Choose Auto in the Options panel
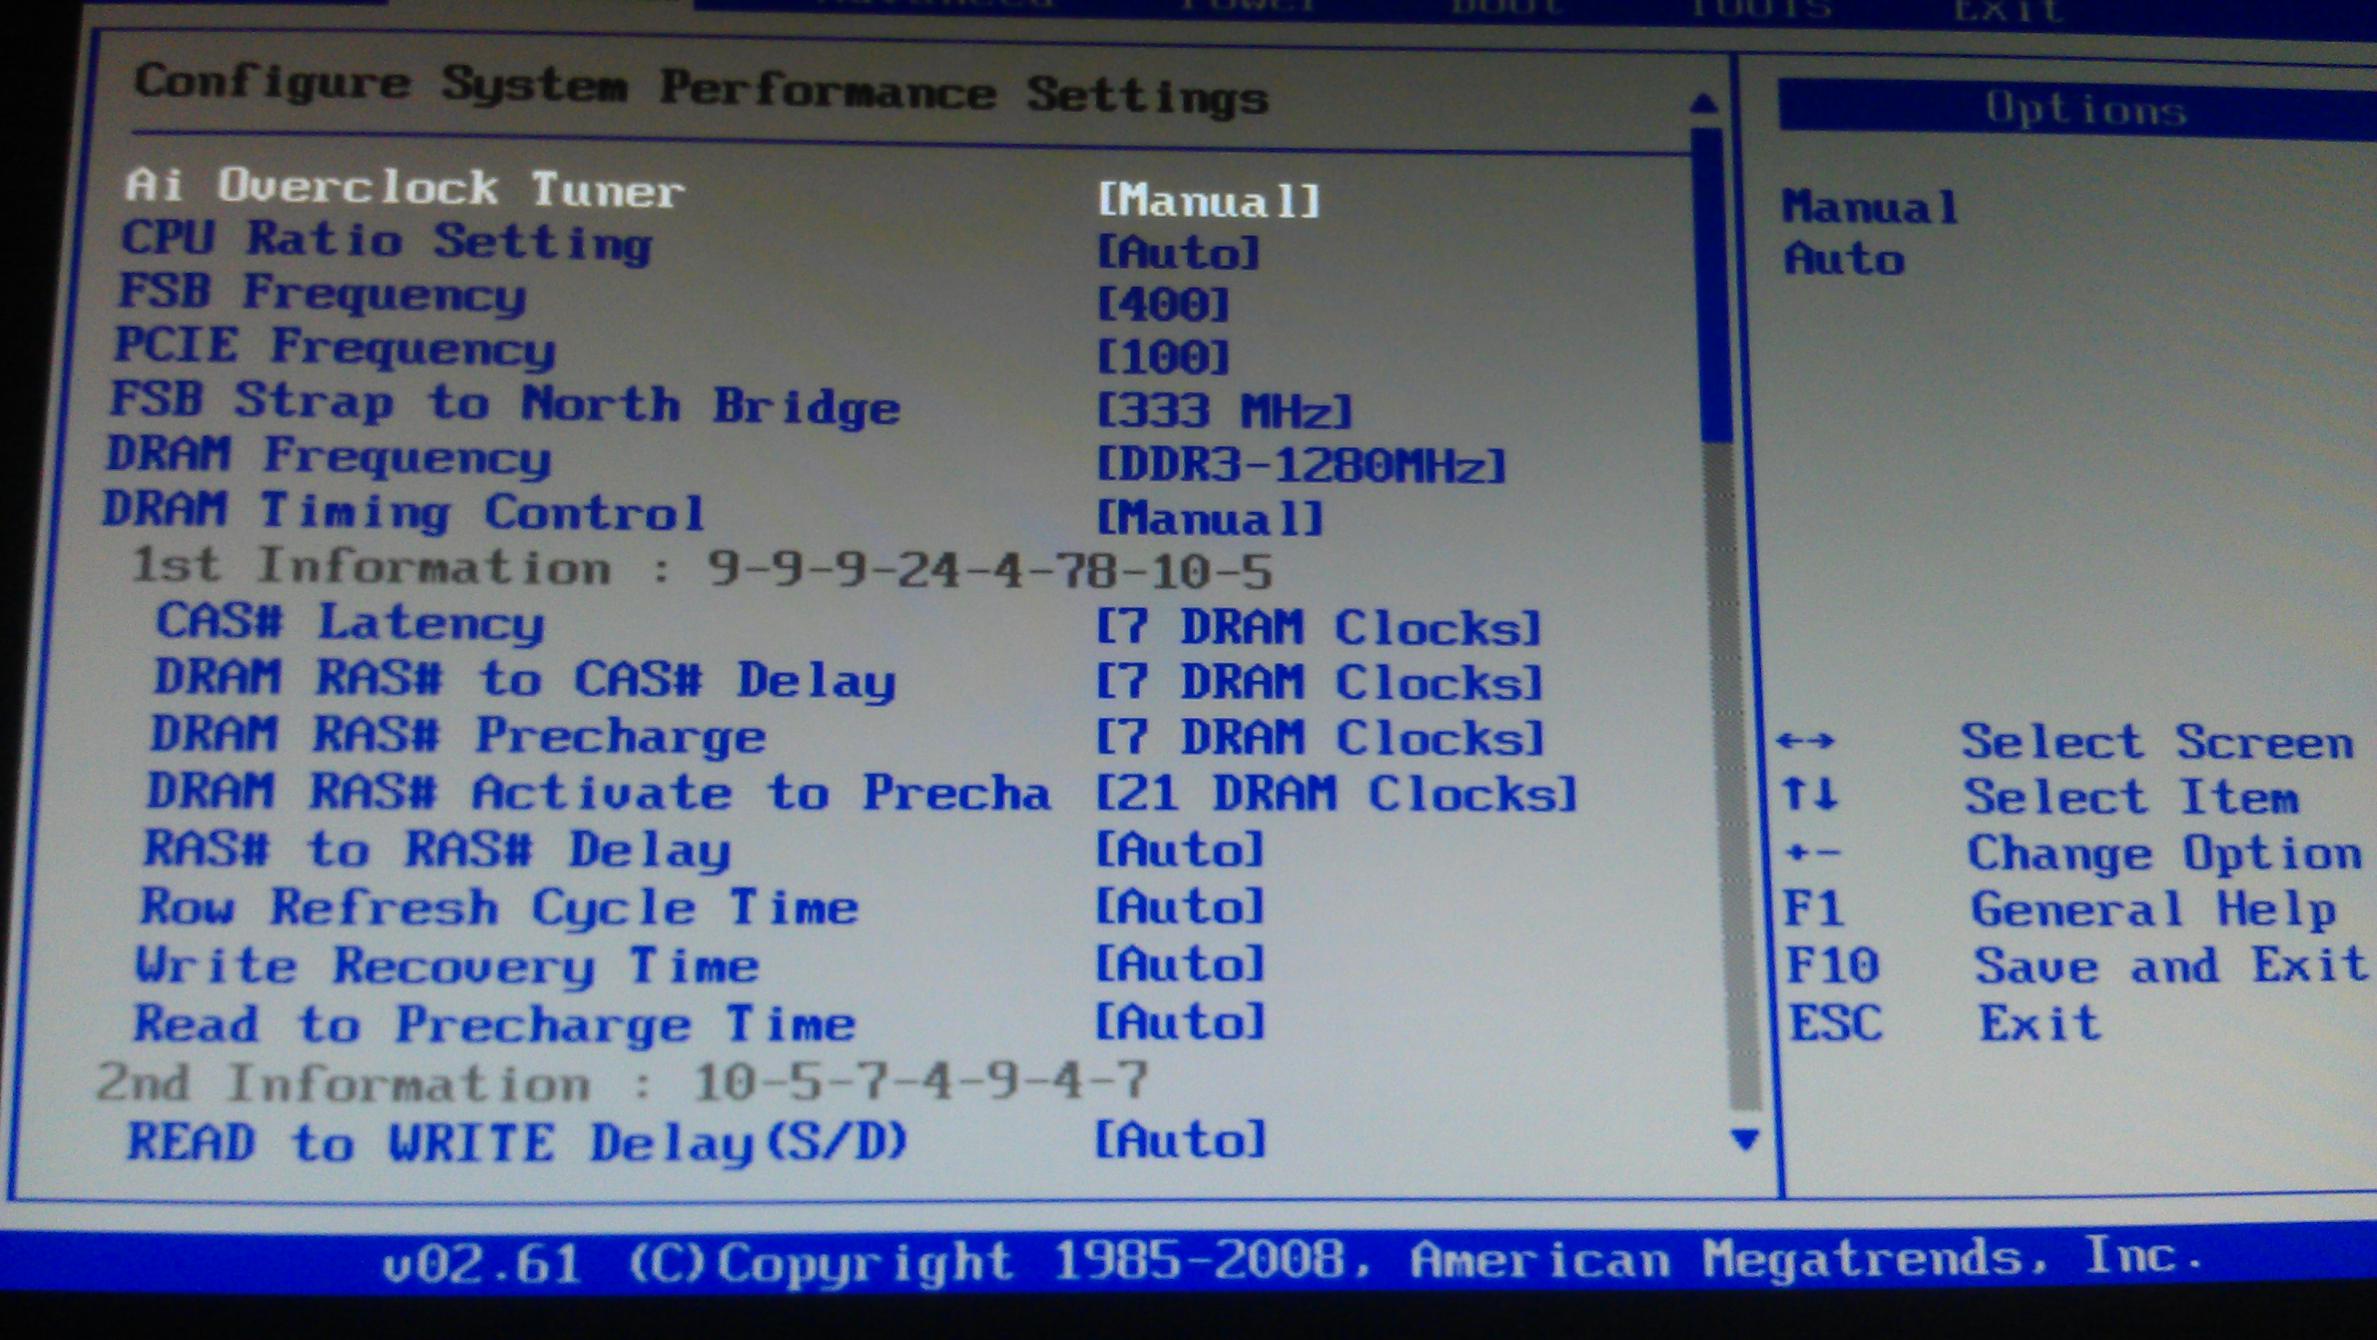 [1844, 260]
